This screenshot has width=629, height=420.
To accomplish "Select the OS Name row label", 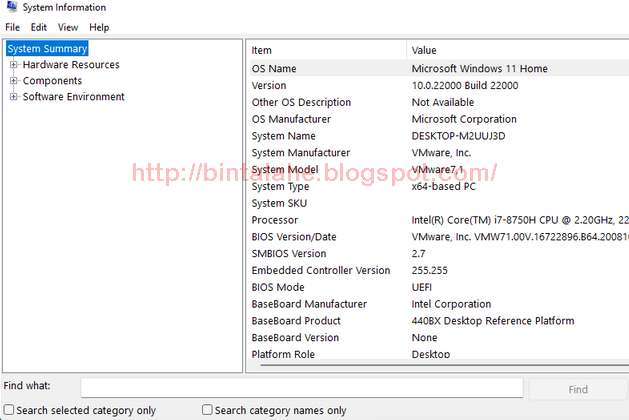I will point(274,69).
